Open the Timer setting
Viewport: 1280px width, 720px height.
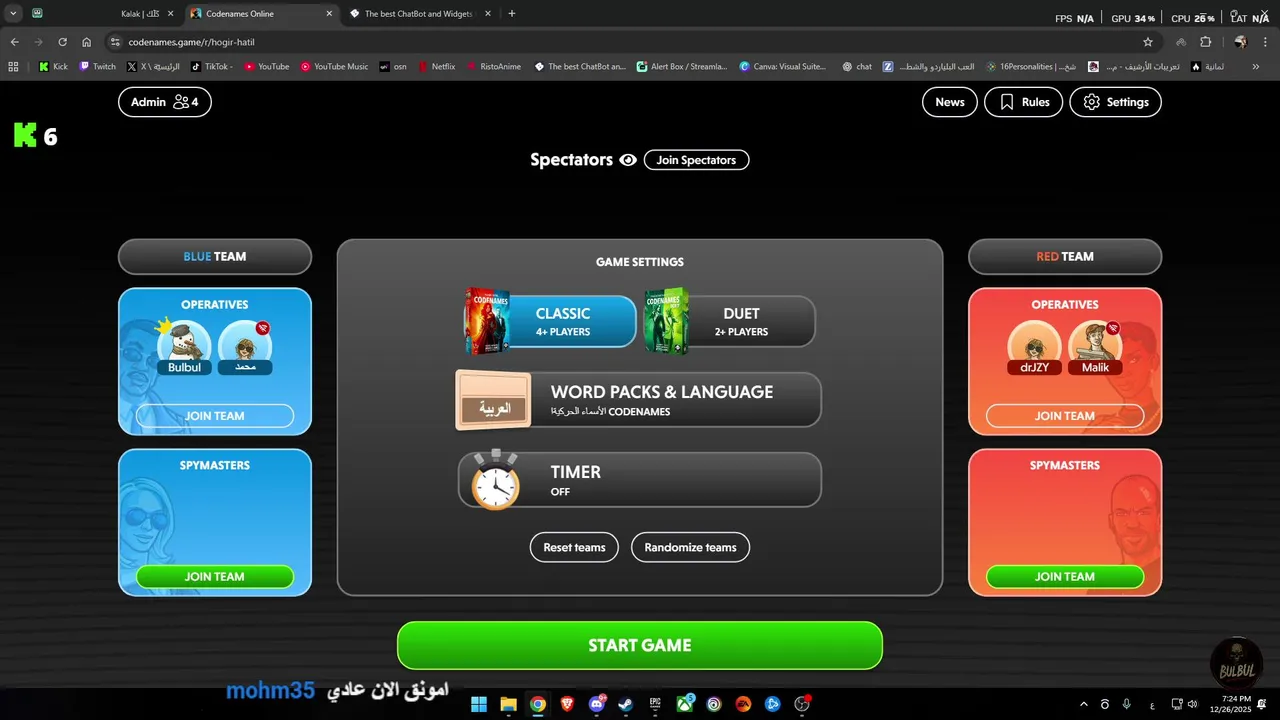(x=639, y=480)
